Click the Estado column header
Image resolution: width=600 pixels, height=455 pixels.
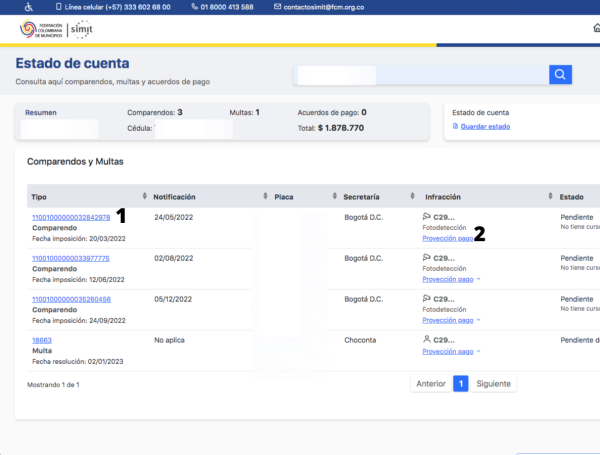tap(572, 197)
